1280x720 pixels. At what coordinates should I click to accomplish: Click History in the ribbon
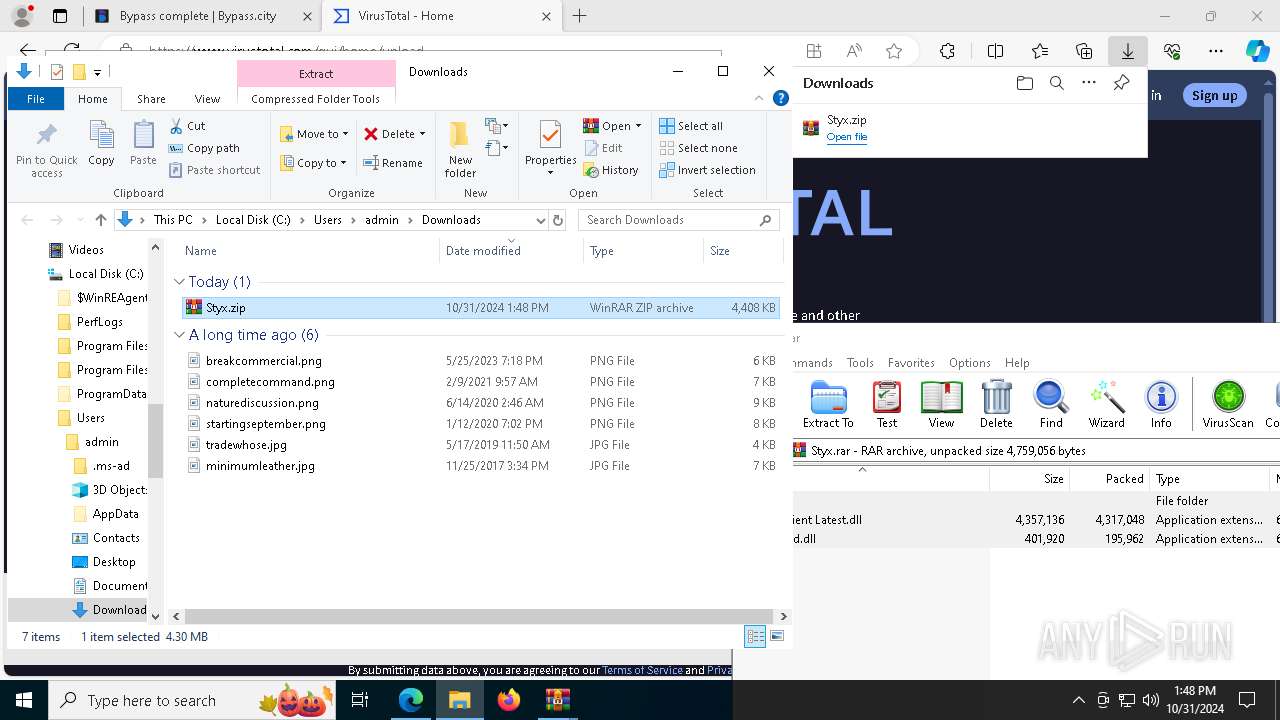tap(610, 170)
